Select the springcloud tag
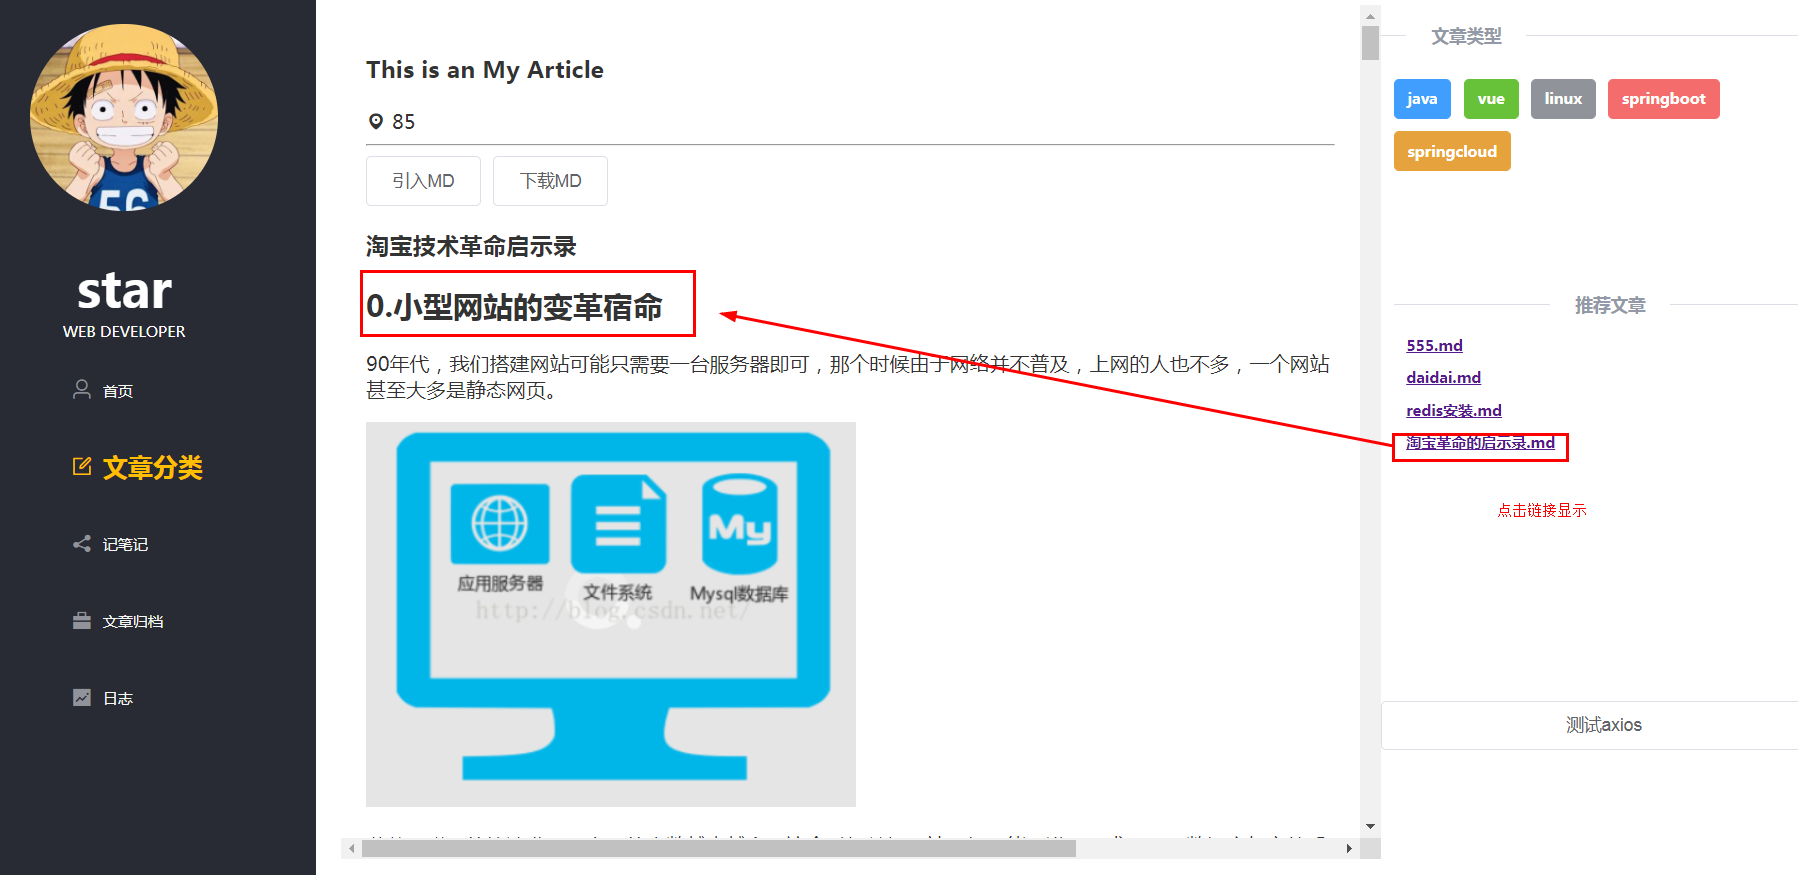The height and width of the screenshot is (875, 1798). click(x=1452, y=151)
